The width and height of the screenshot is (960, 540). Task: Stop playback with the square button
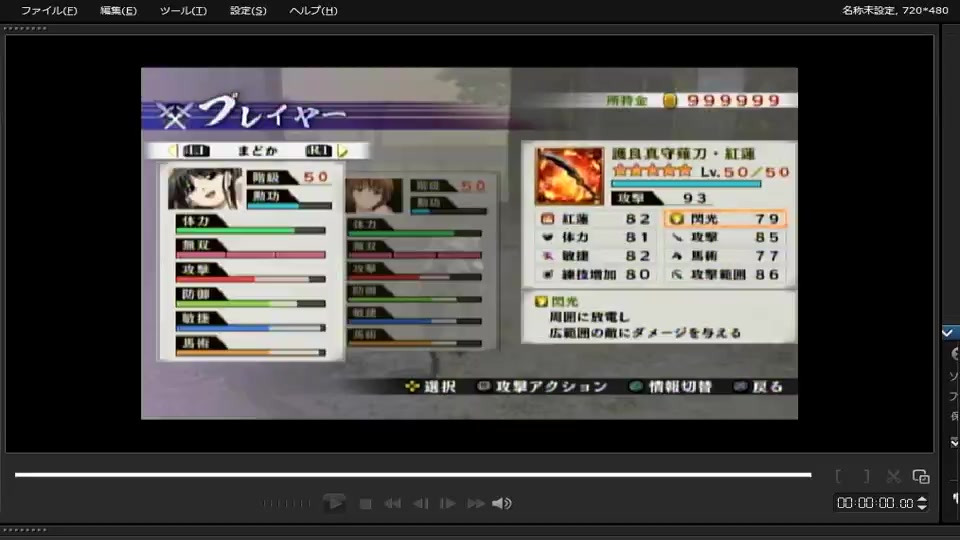coord(366,504)
